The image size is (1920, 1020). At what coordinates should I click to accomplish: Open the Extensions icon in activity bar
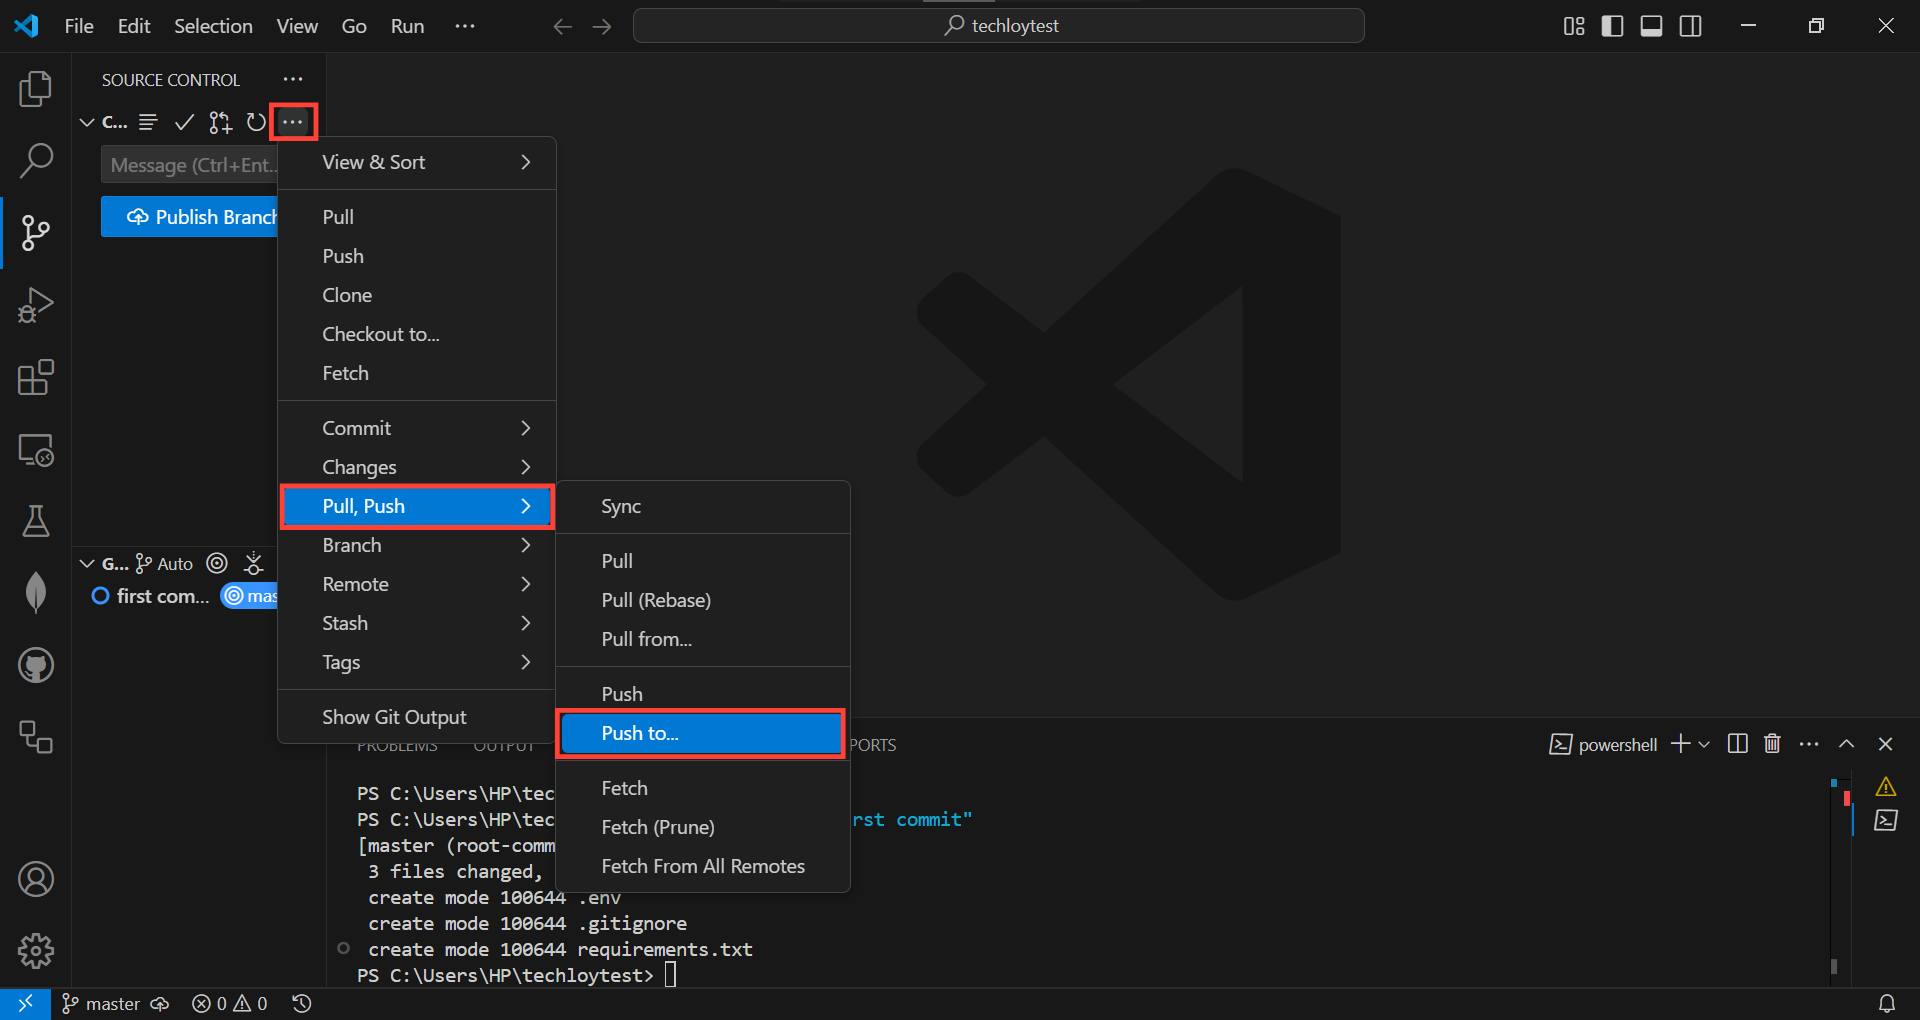pos(36,378)
